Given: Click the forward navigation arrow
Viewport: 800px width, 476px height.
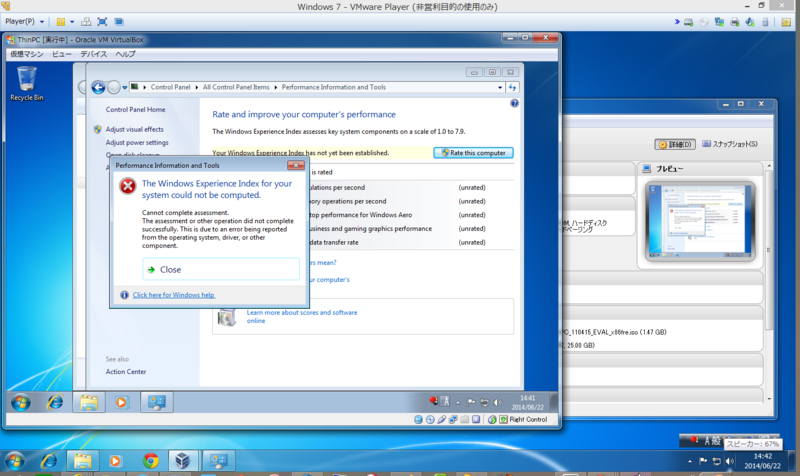Looking at the screenshot, I should pos(114,87).
